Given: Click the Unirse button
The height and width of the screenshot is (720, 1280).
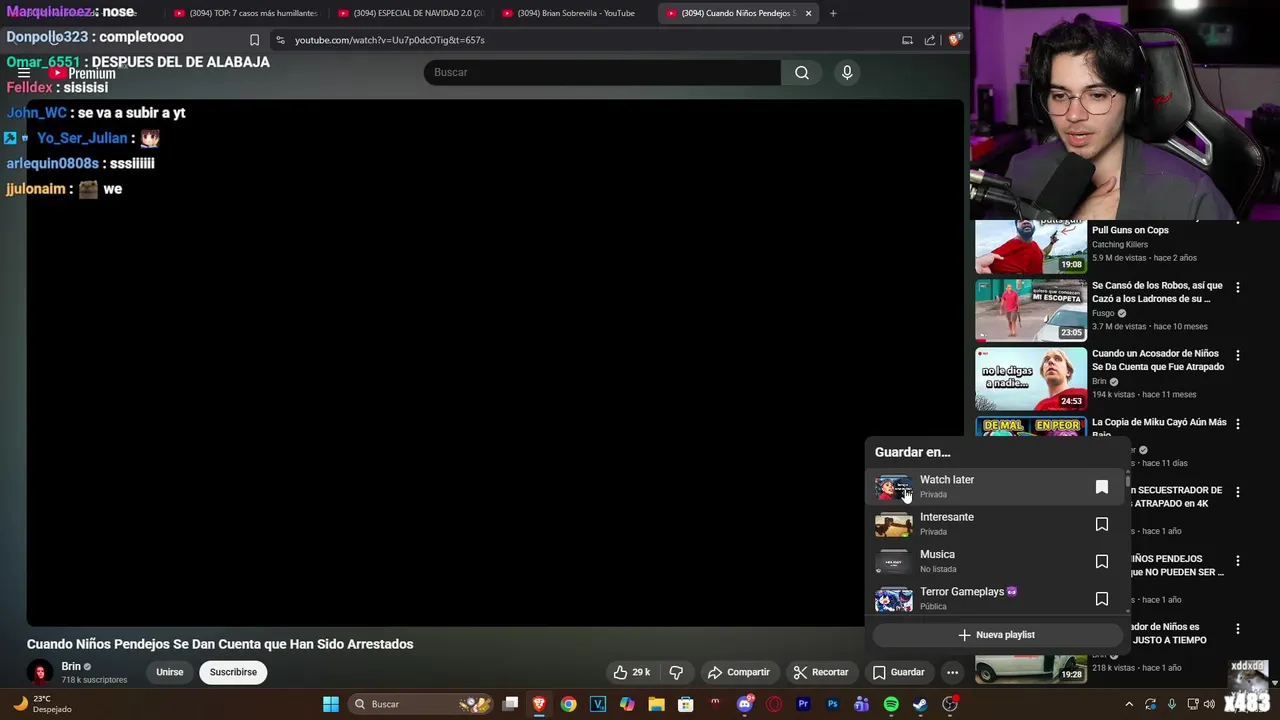Looking at the screenshot, I should (x=170, y=672).
